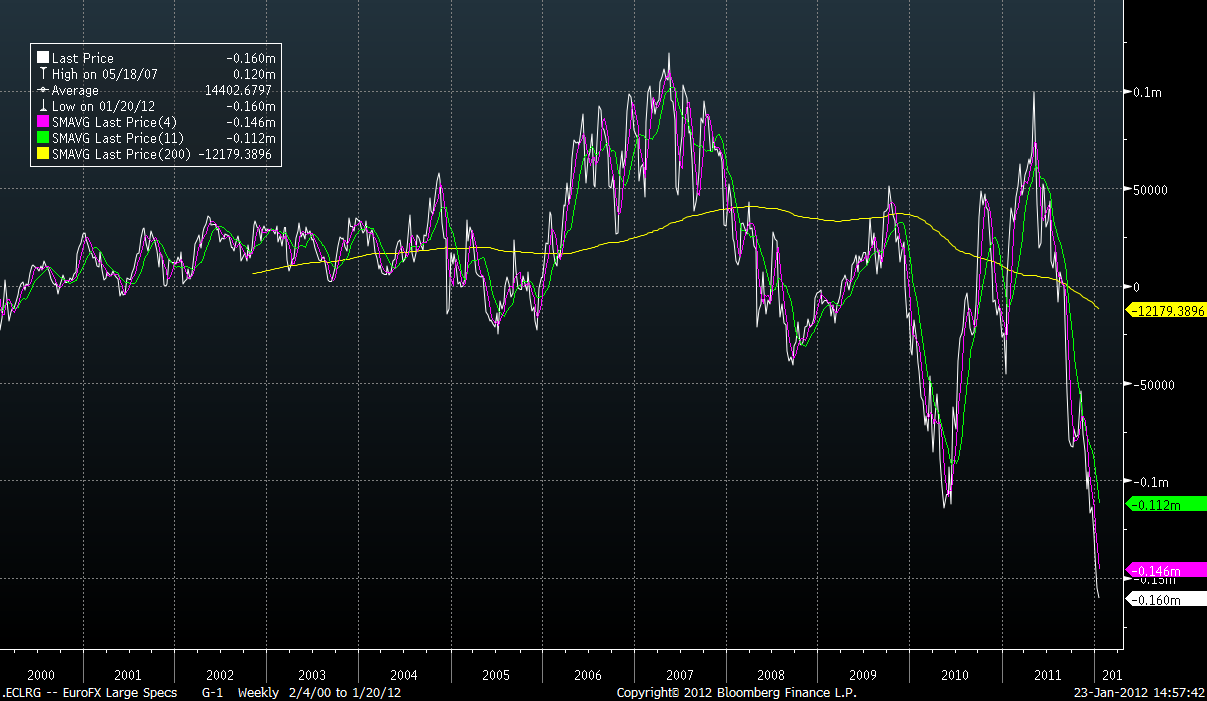
Task: Click the yellow -12179.3896 axis value tag
Action: [x=1166, y=311]
